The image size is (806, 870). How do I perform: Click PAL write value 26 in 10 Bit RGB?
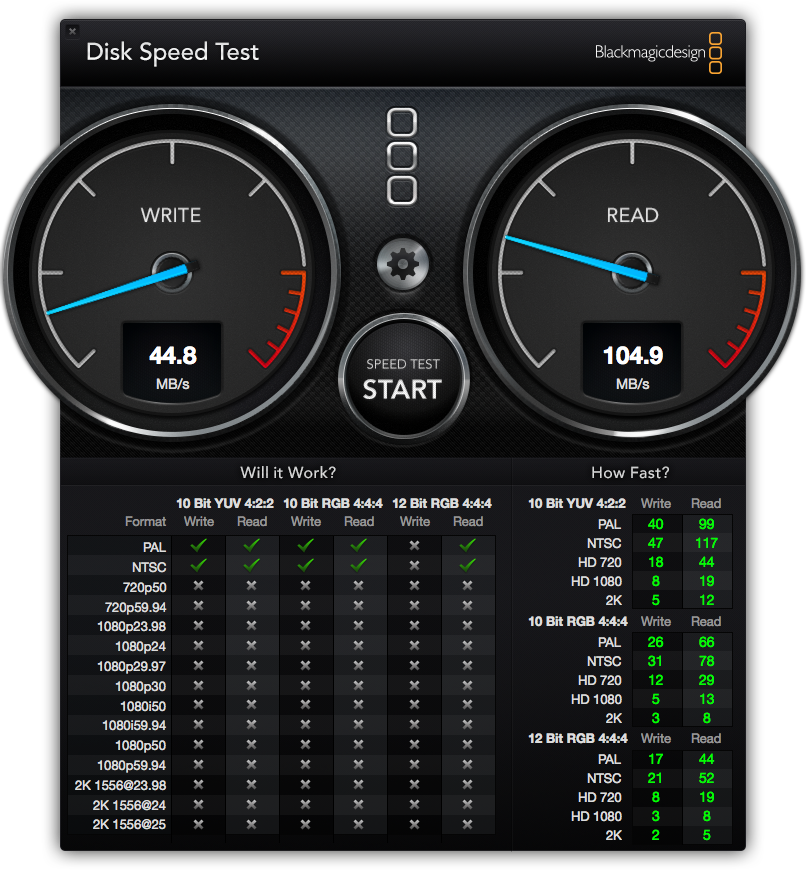click(656, 643)
